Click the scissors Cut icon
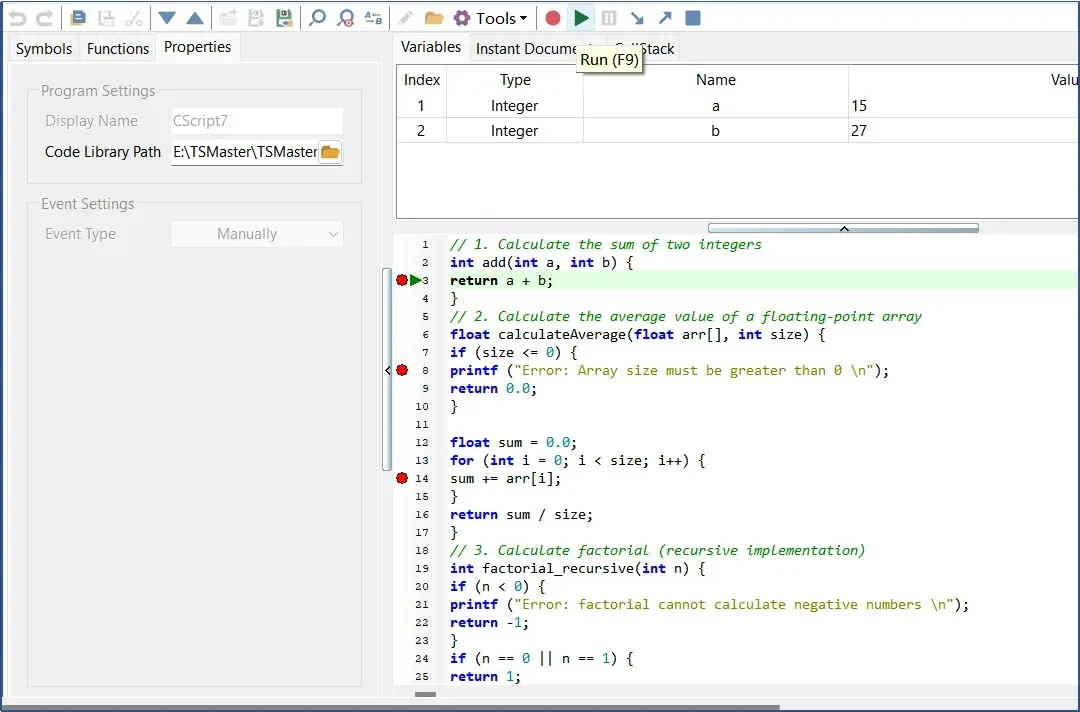 coord(134,19)
